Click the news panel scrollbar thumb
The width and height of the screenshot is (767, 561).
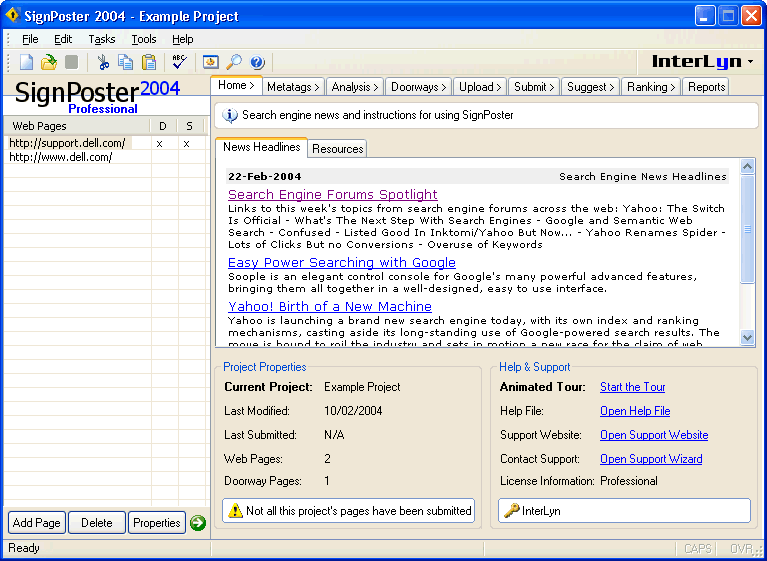pyautogui.click(x=747, y=229)
